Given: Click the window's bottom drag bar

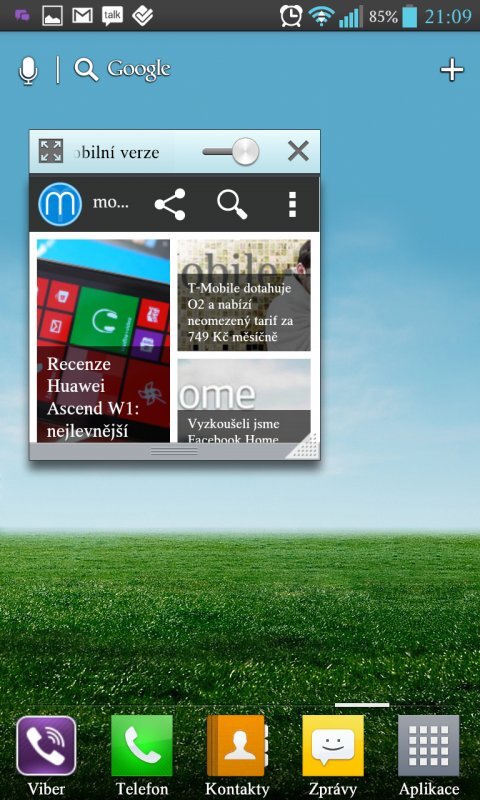Looking at the screenshot, I should pyautogui.click(x=174, y=451).
